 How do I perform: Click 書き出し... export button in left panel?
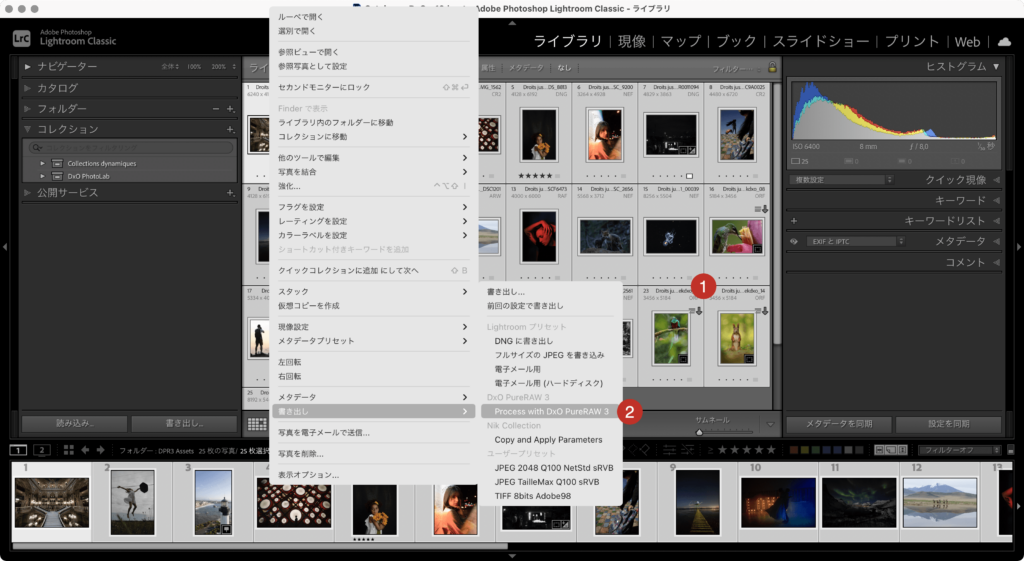184,423
